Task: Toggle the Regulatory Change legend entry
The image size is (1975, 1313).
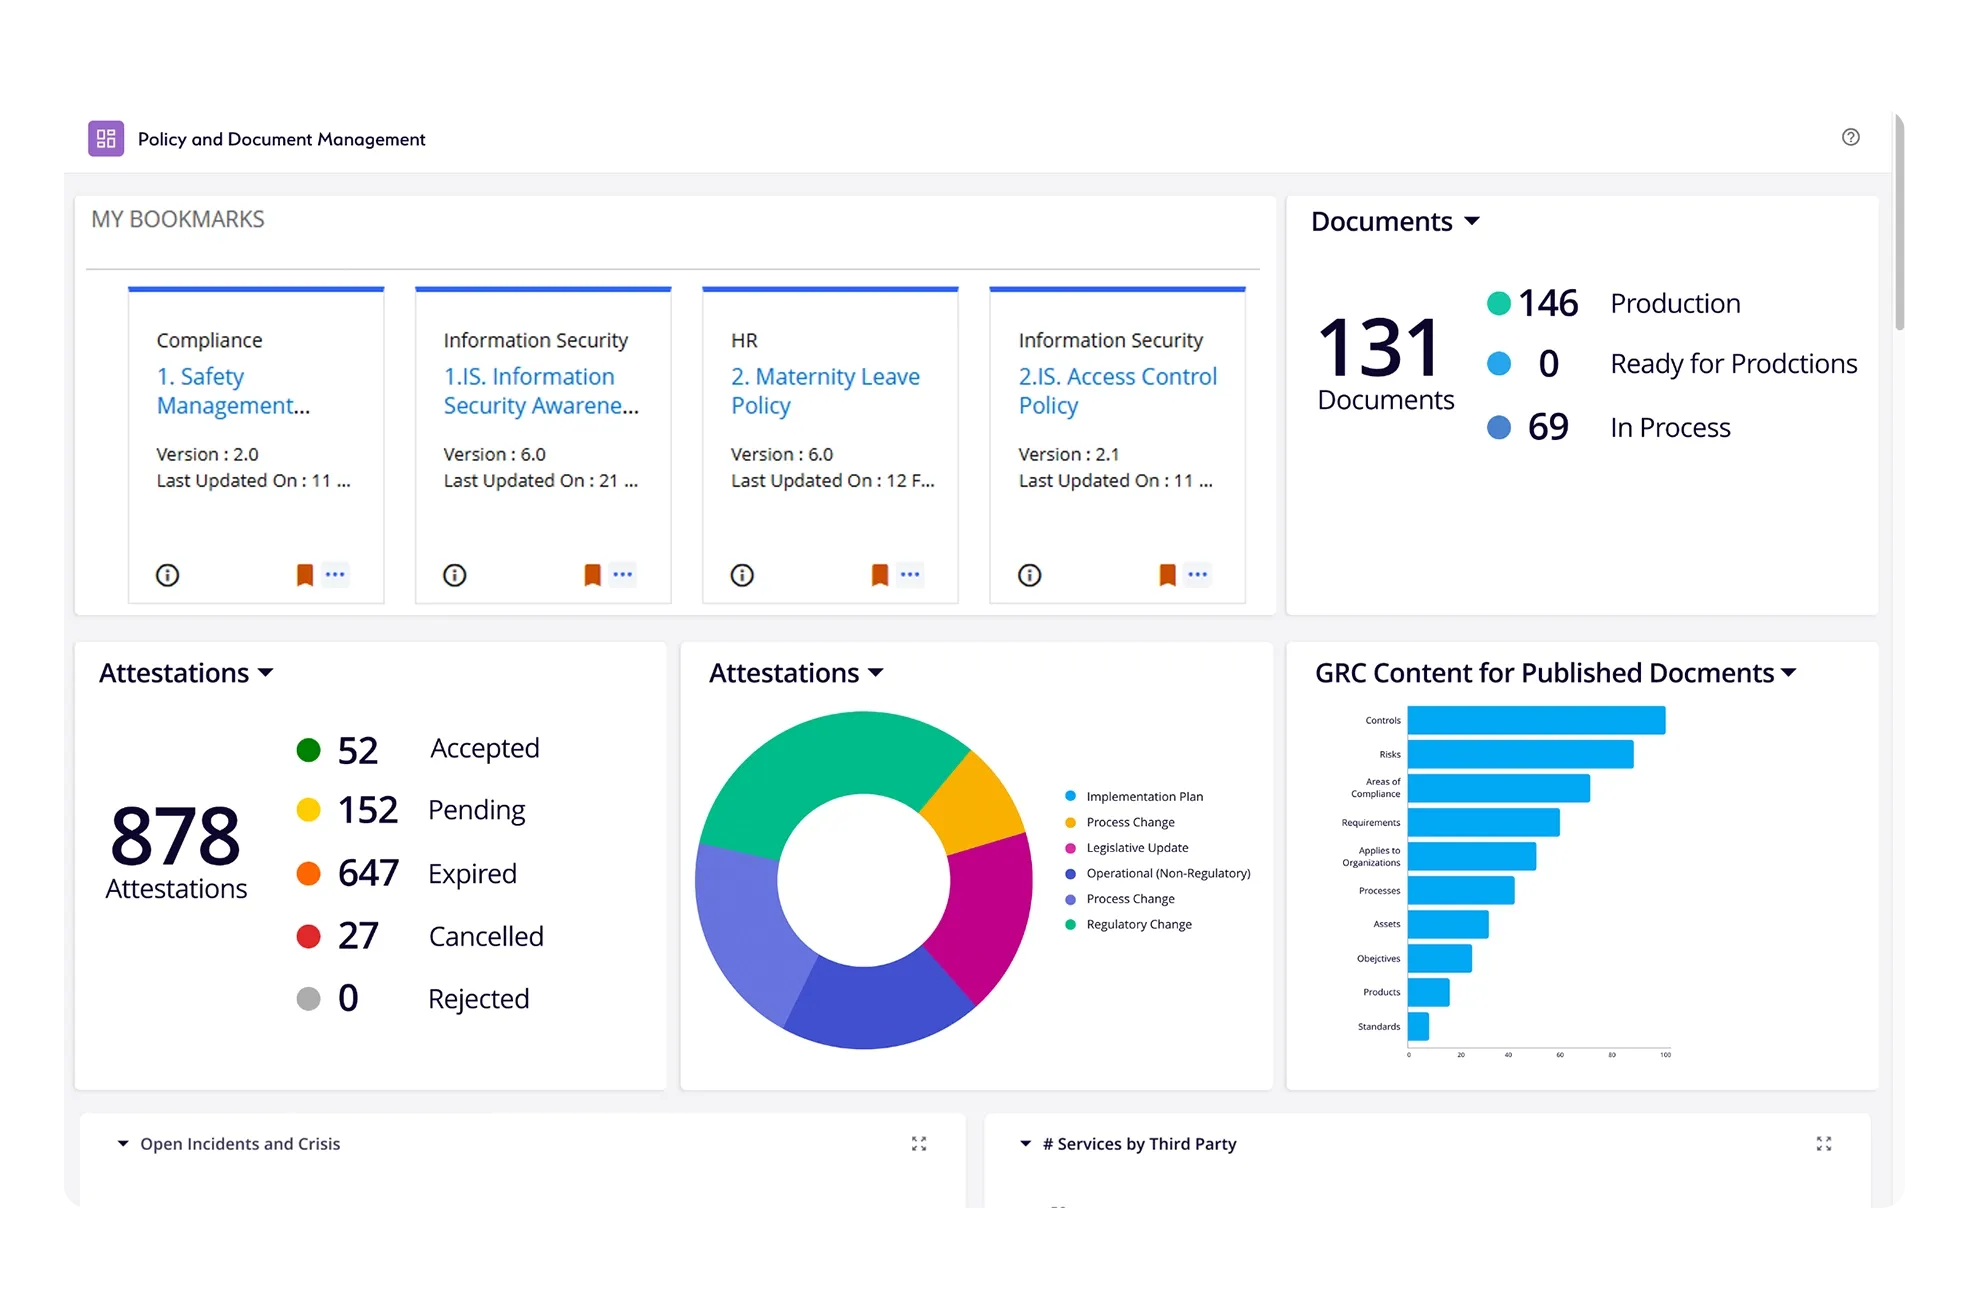Action: (1139, 923)
